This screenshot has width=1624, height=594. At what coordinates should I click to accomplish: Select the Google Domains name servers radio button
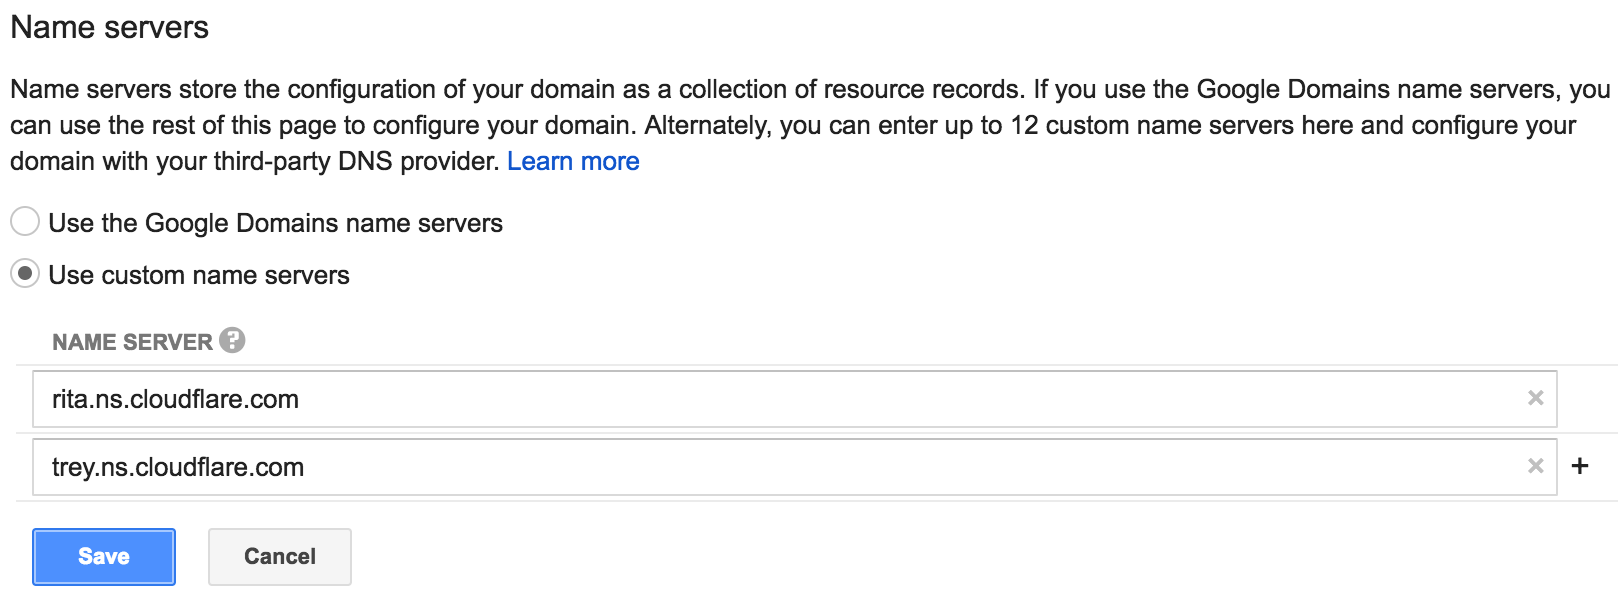tap(25, 221)
